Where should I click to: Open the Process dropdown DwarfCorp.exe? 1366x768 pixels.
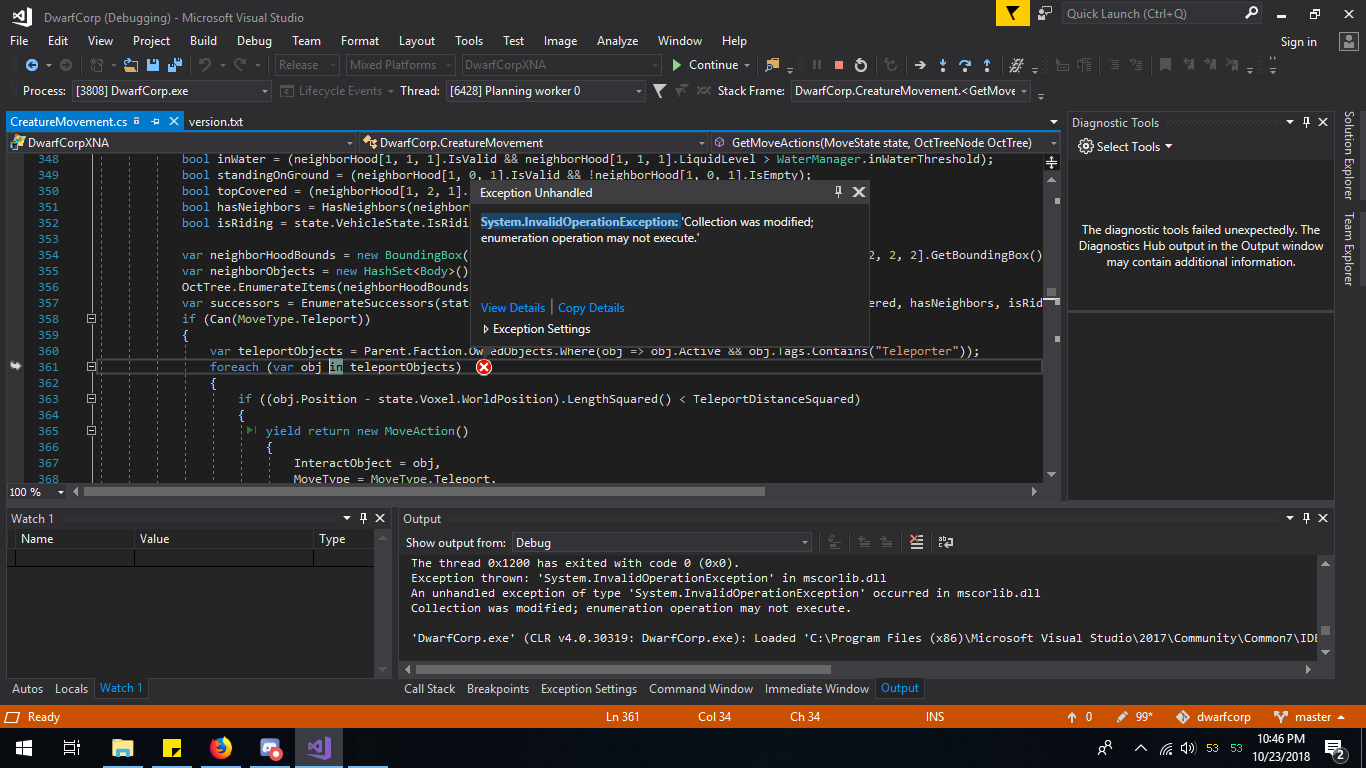coord(172,91)
